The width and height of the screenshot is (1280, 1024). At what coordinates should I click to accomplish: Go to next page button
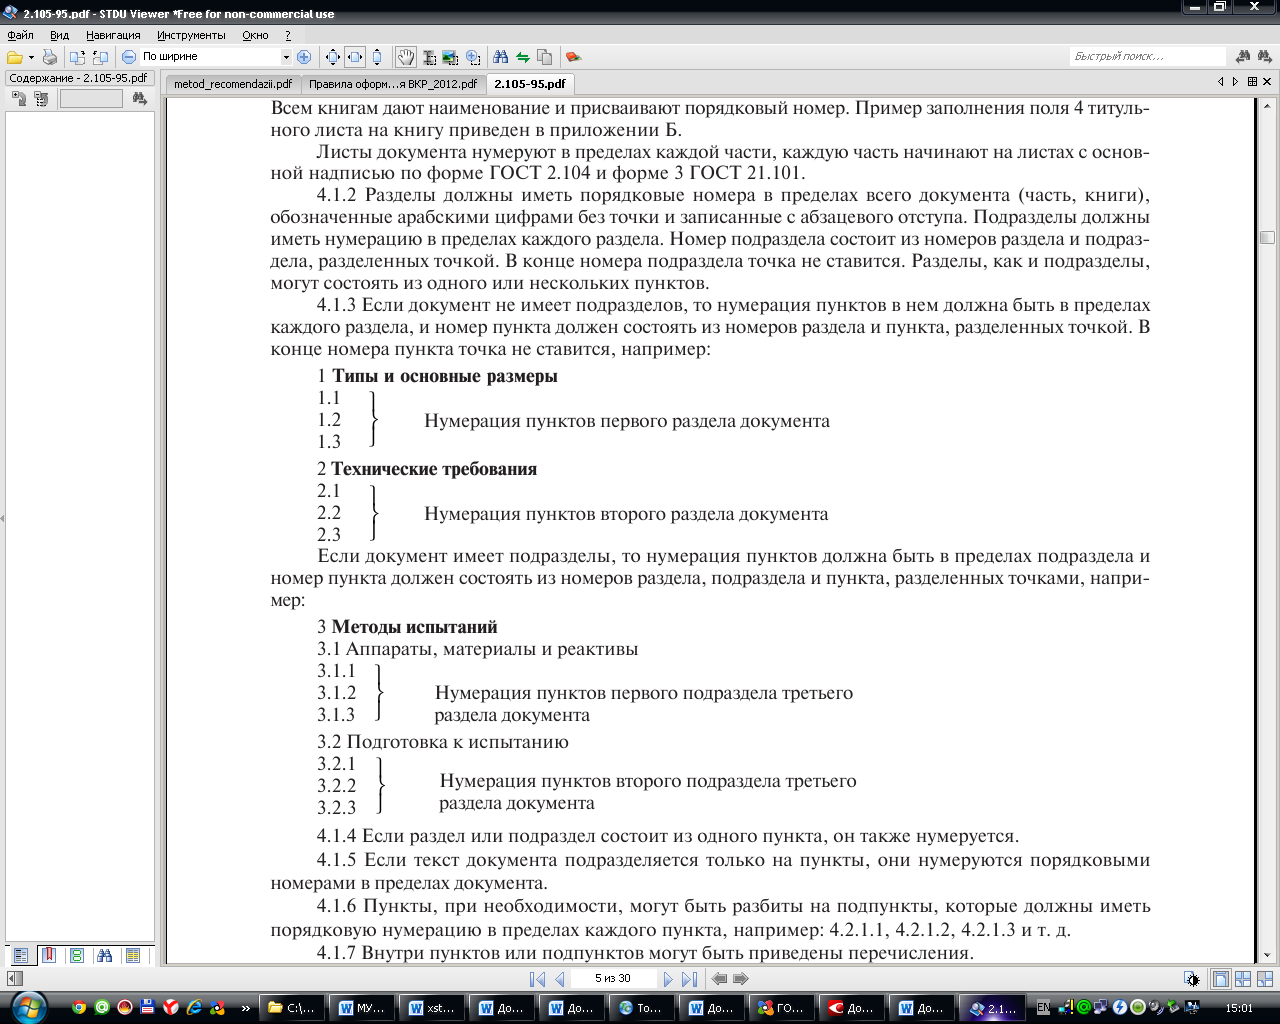(x=668, y=979)
